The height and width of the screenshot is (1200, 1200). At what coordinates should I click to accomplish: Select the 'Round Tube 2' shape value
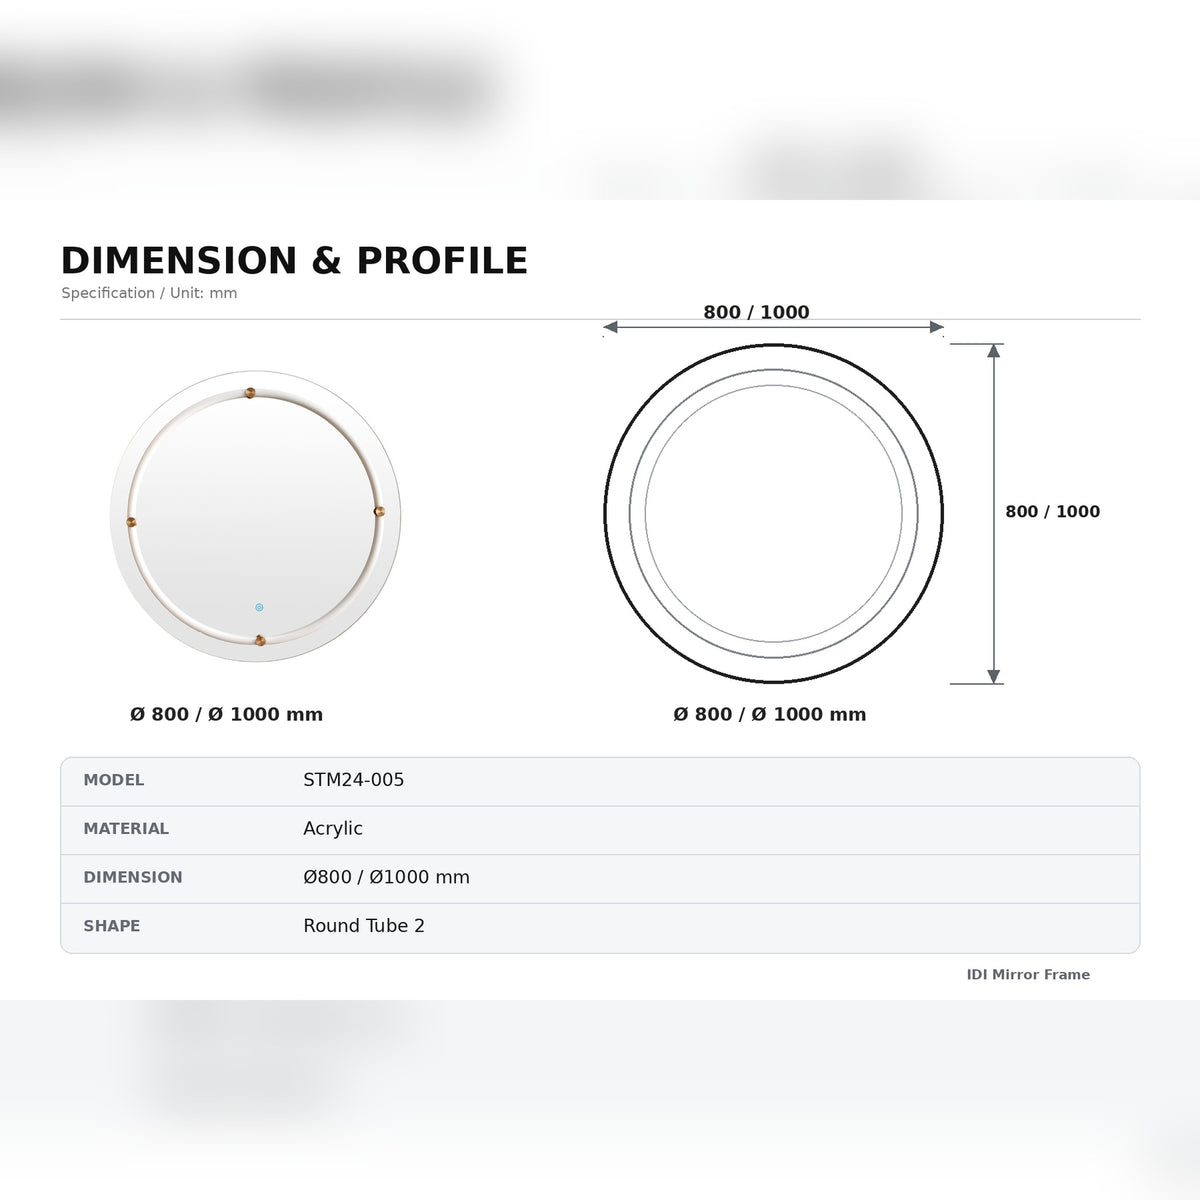coord(364,926)
